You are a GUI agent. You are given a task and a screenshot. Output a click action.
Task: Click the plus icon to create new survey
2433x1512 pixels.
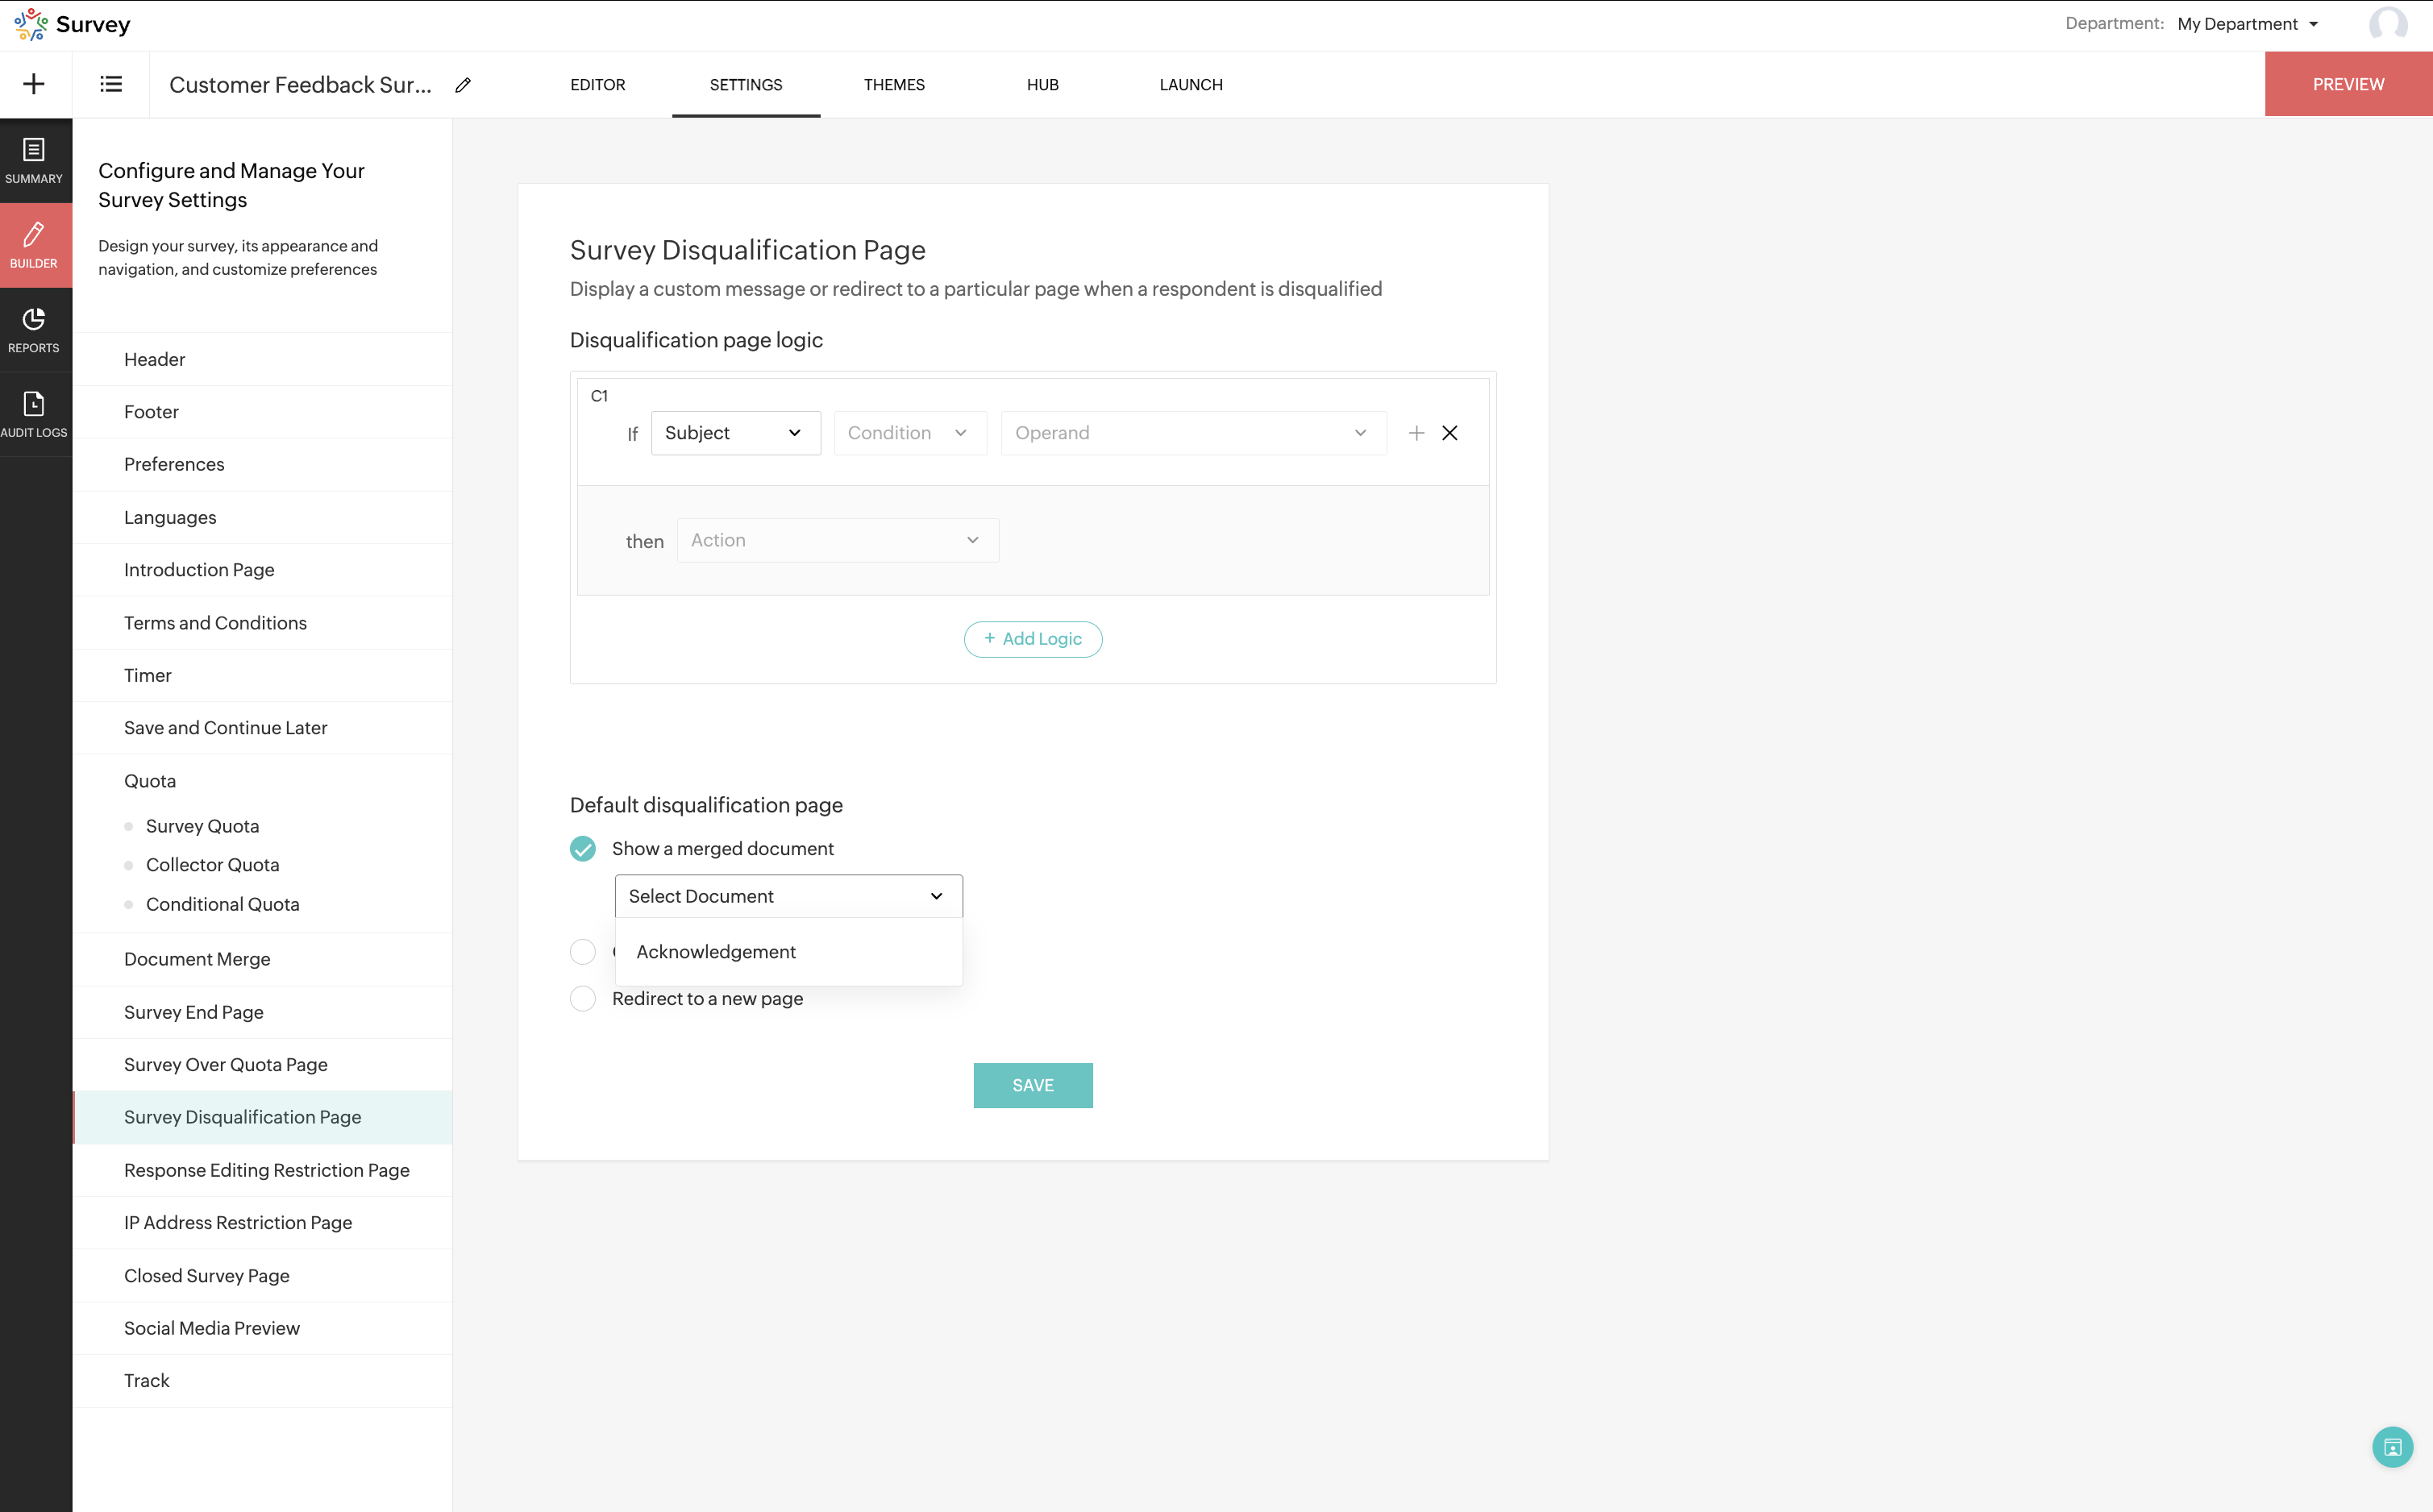coord(34,84)
